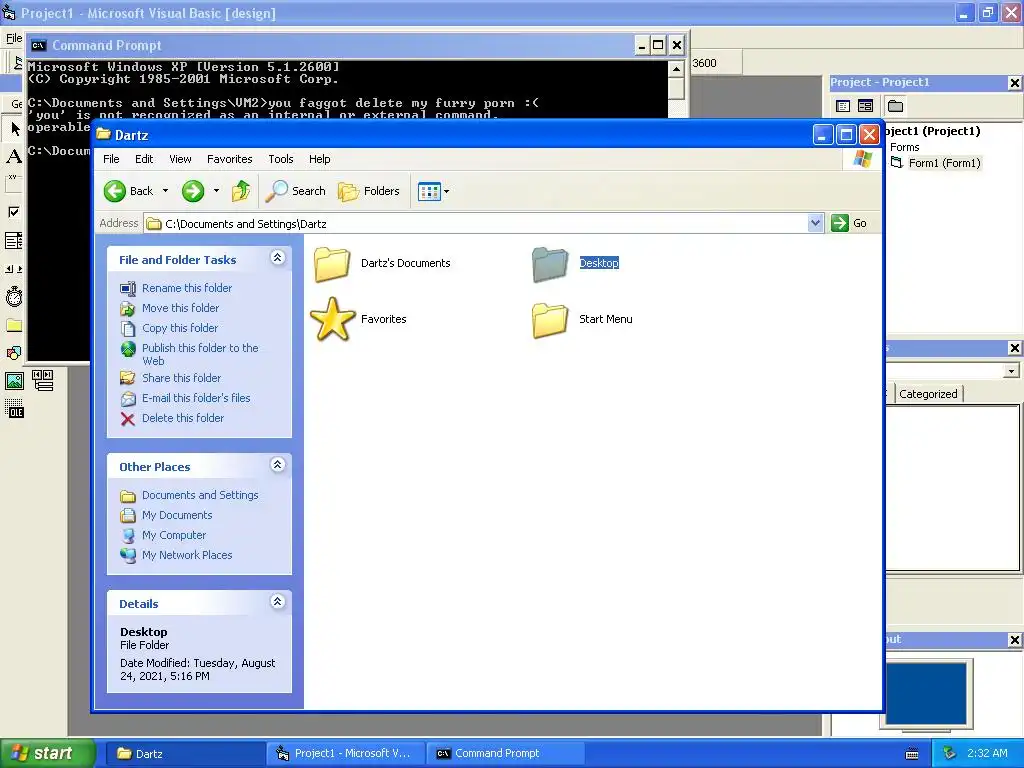Open the Favorites menu
1024x768 pixels.
(229, 159)
